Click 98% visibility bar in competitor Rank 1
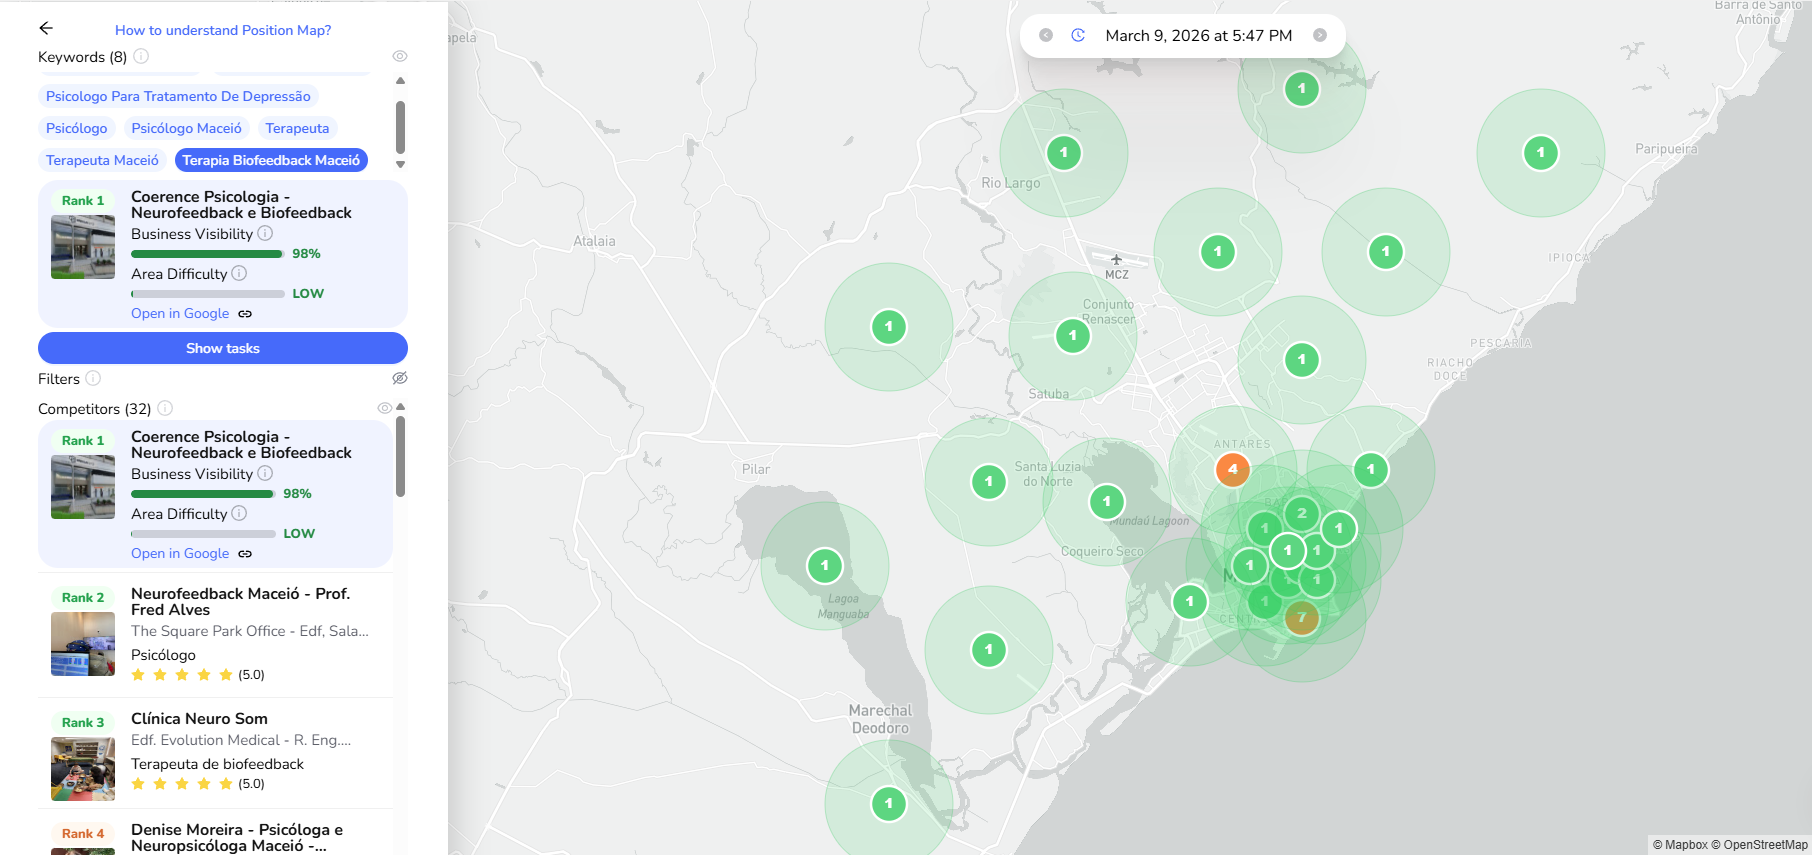The image size is (1812, 855). (x=203, y=494)
